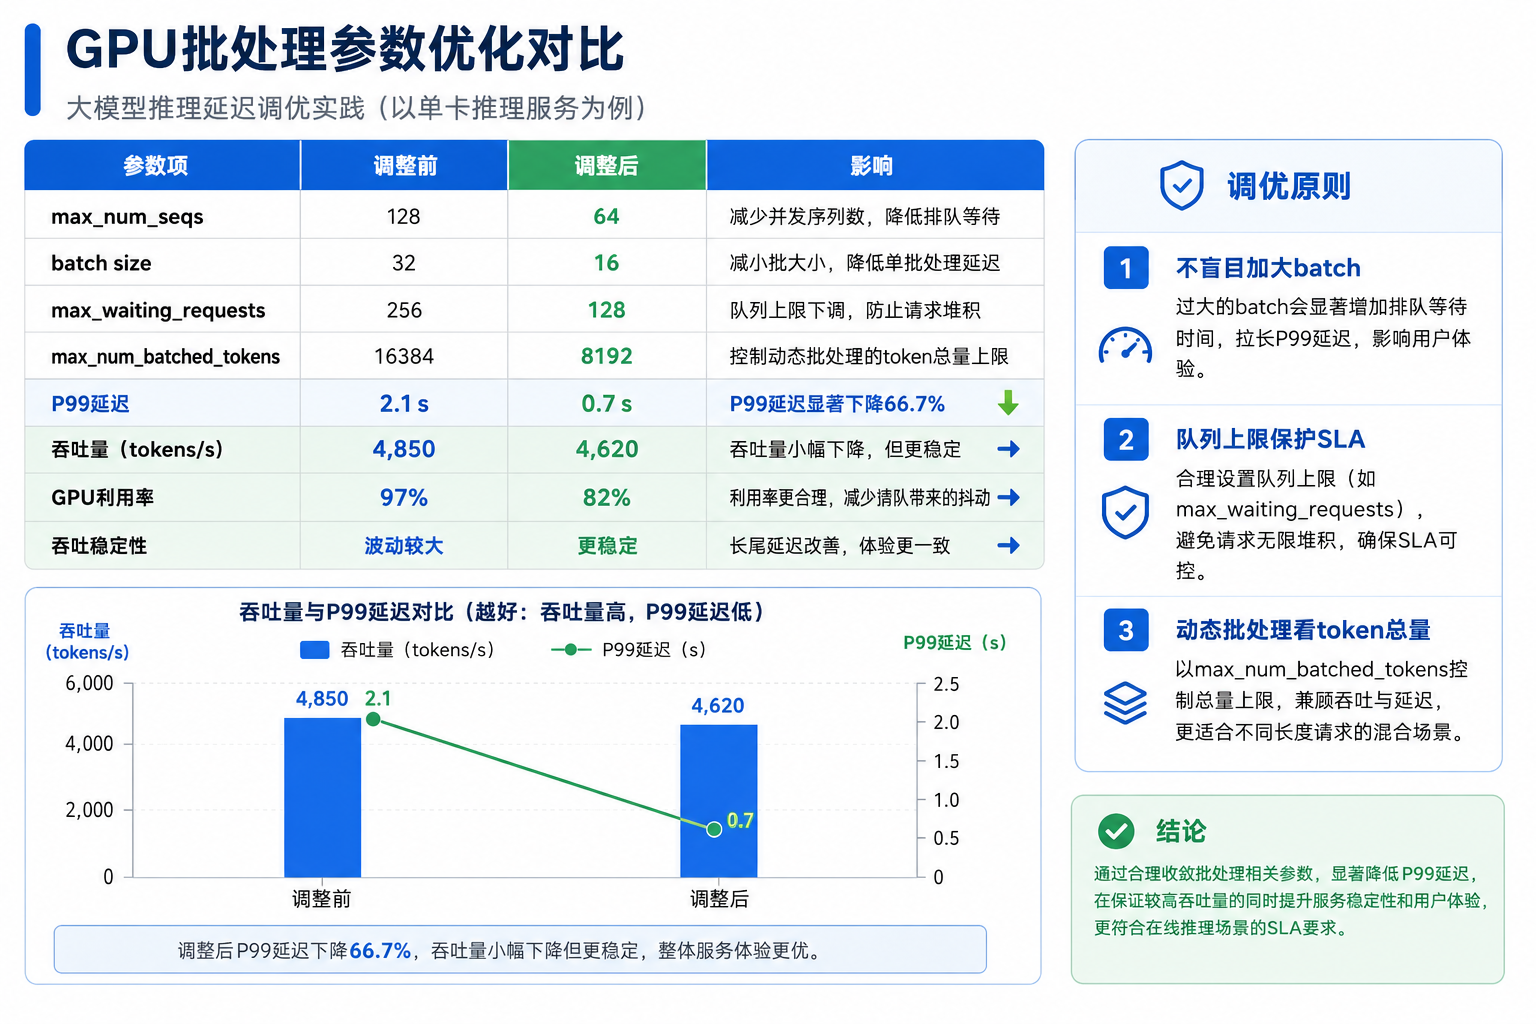The image size is (1536, 1024).
Task: Click the green P99延迟 legend marker
Action: click(x=570, y=650)
